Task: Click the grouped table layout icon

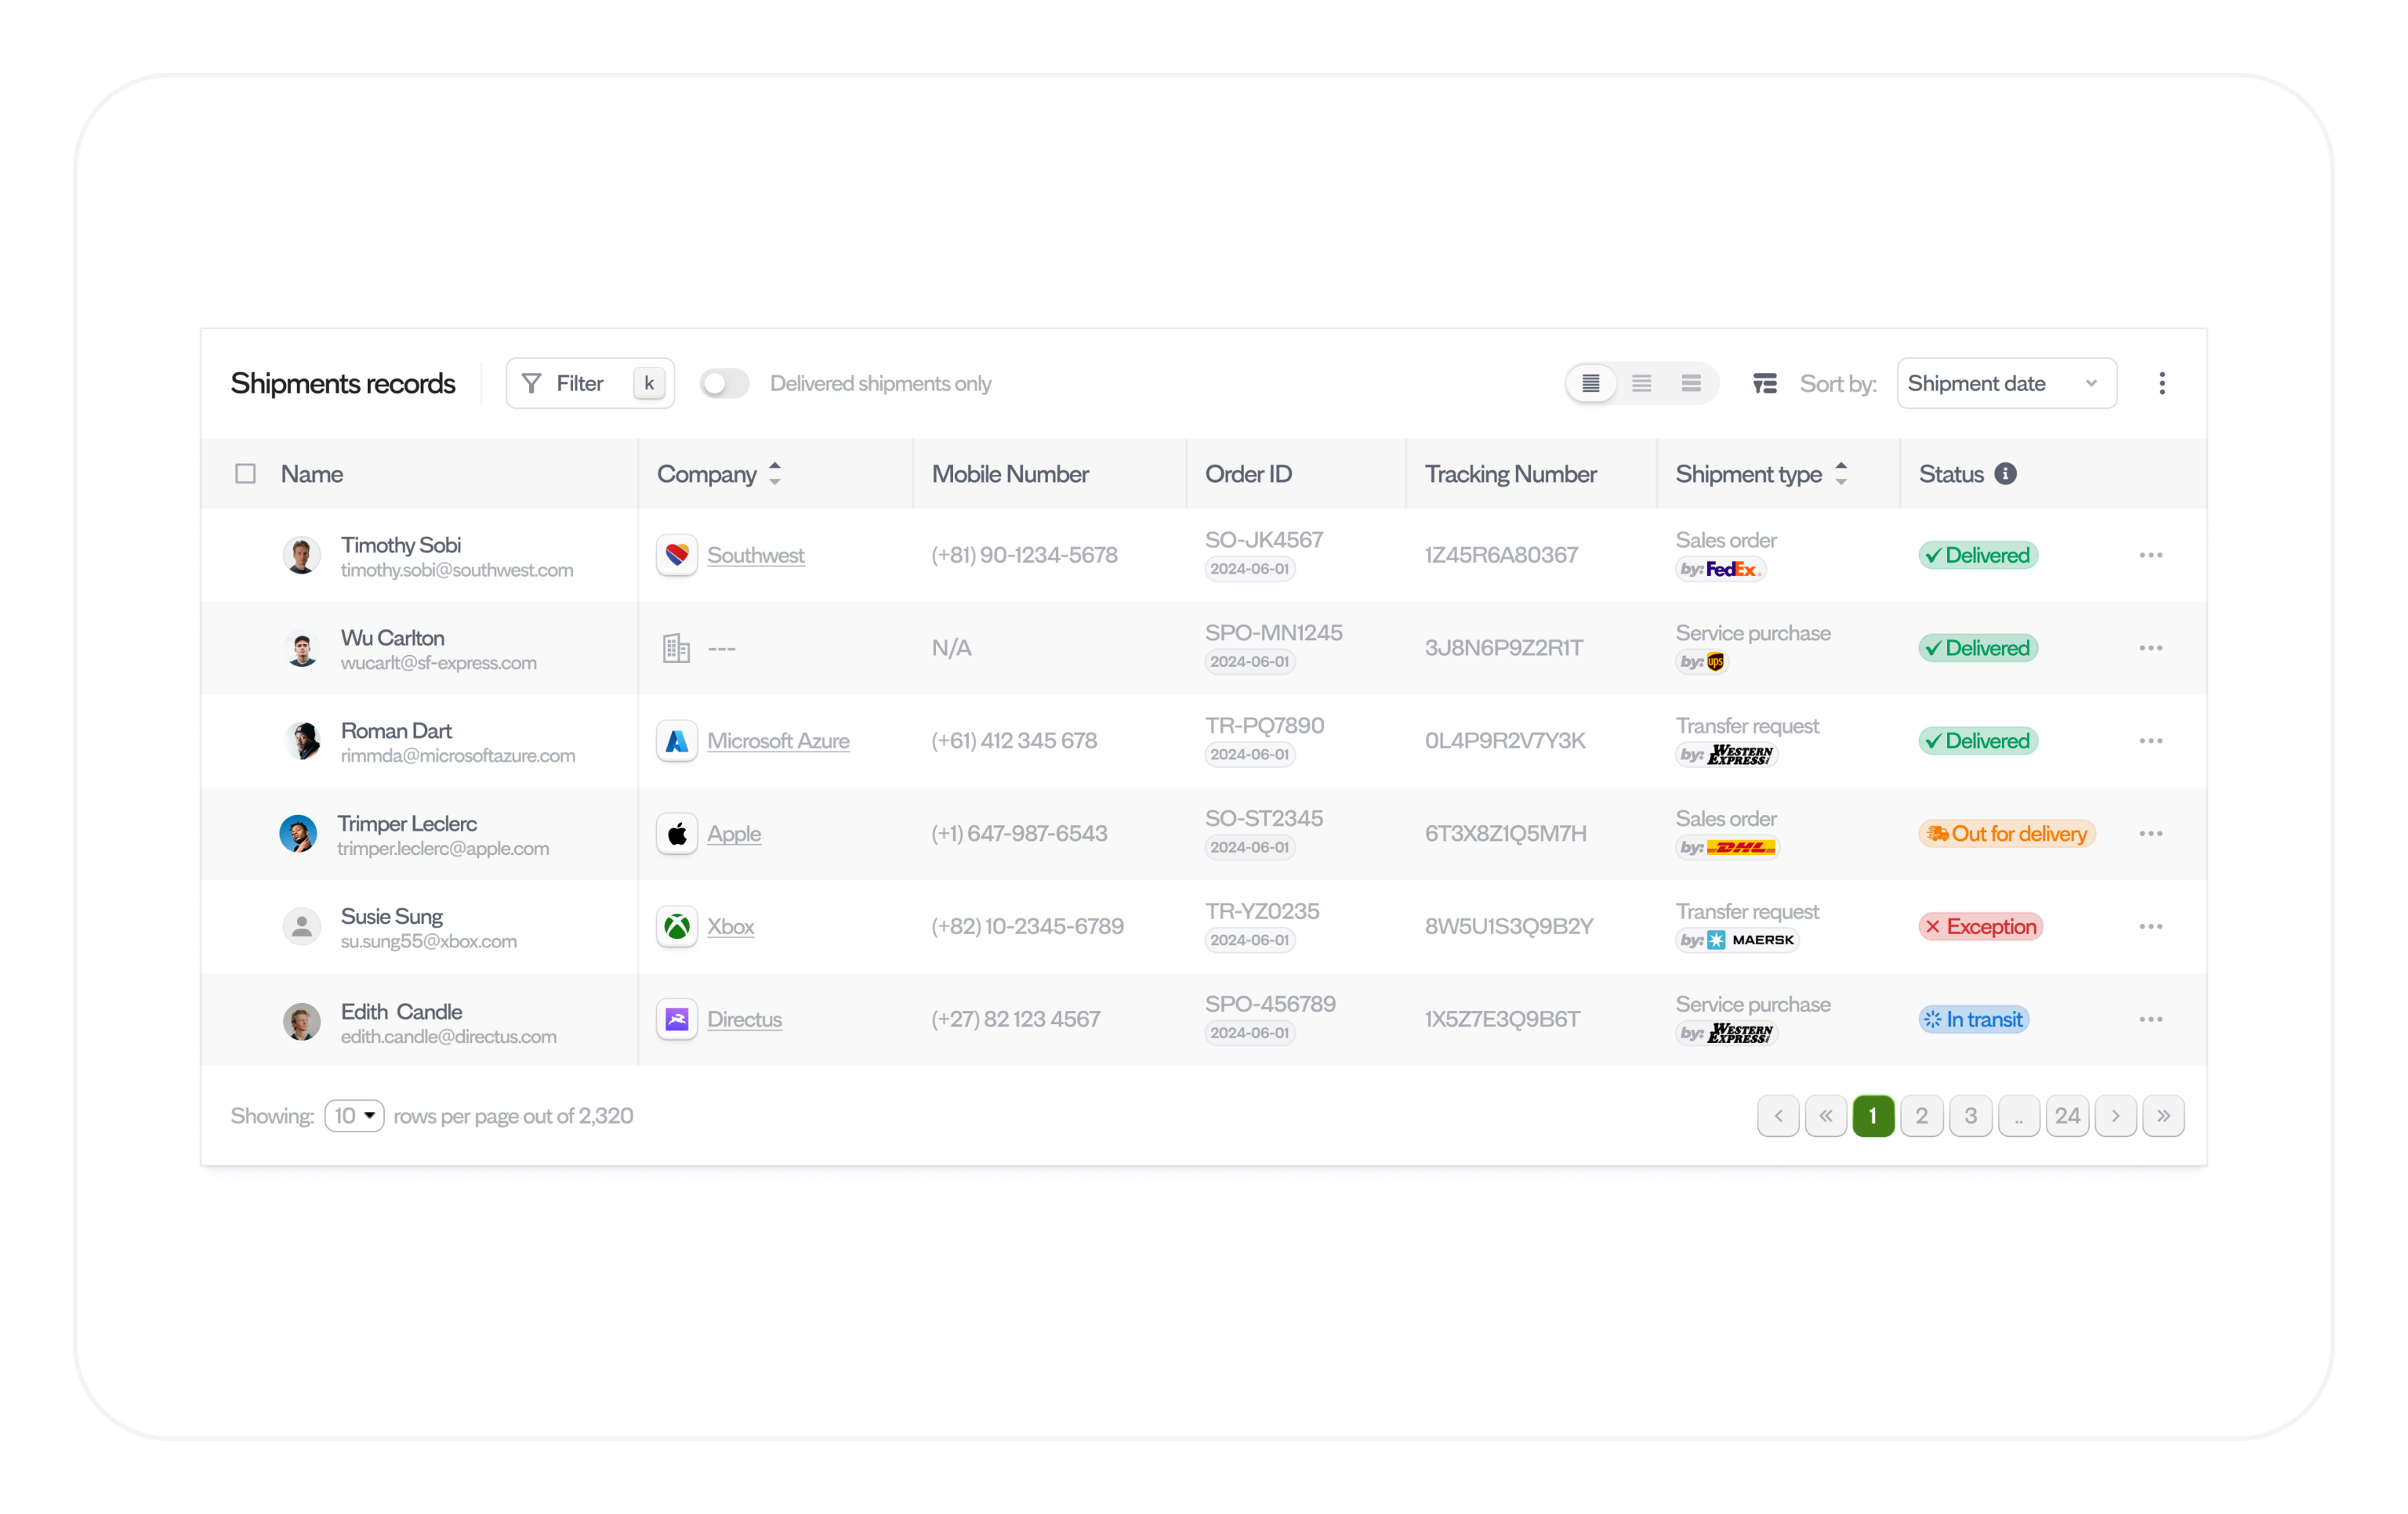Action: click(1765, 383)
